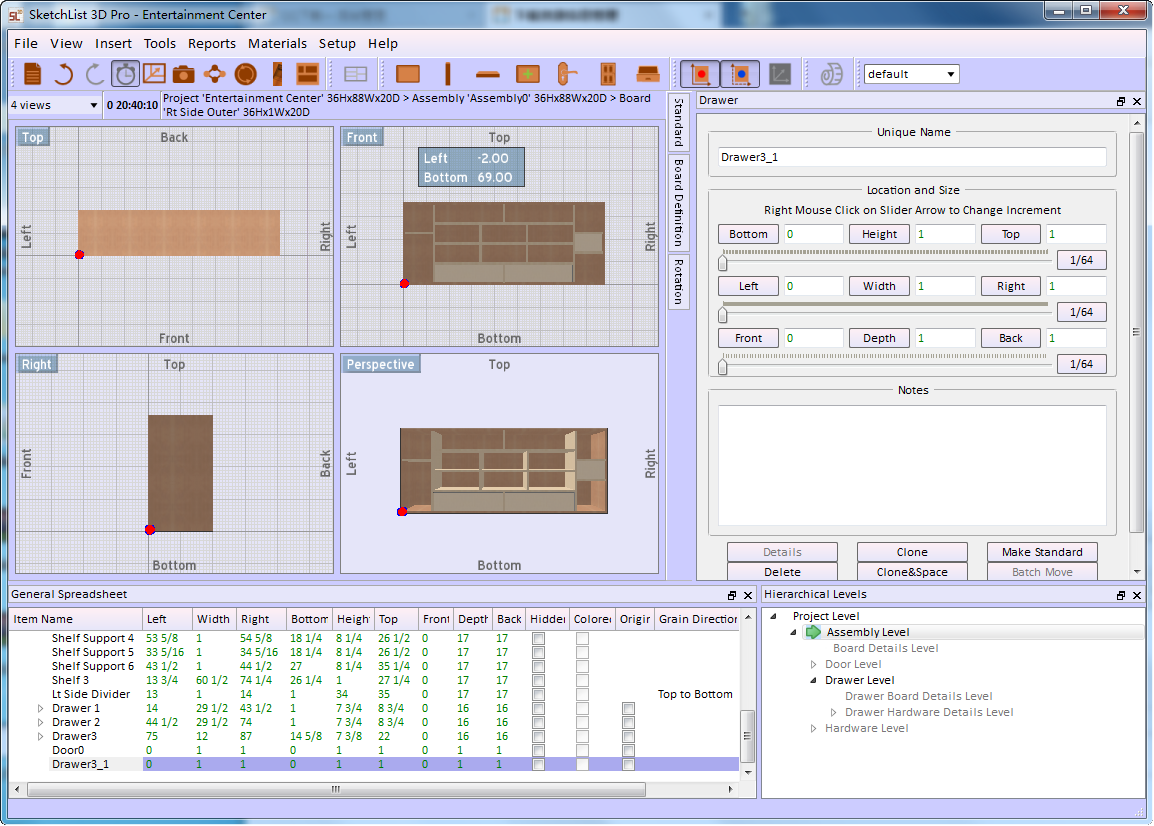Image resolution: width=1154 pixels, height=826 pixels.
Task: Check Colored box for Drawer 1 row
Action: click(582, 708)
